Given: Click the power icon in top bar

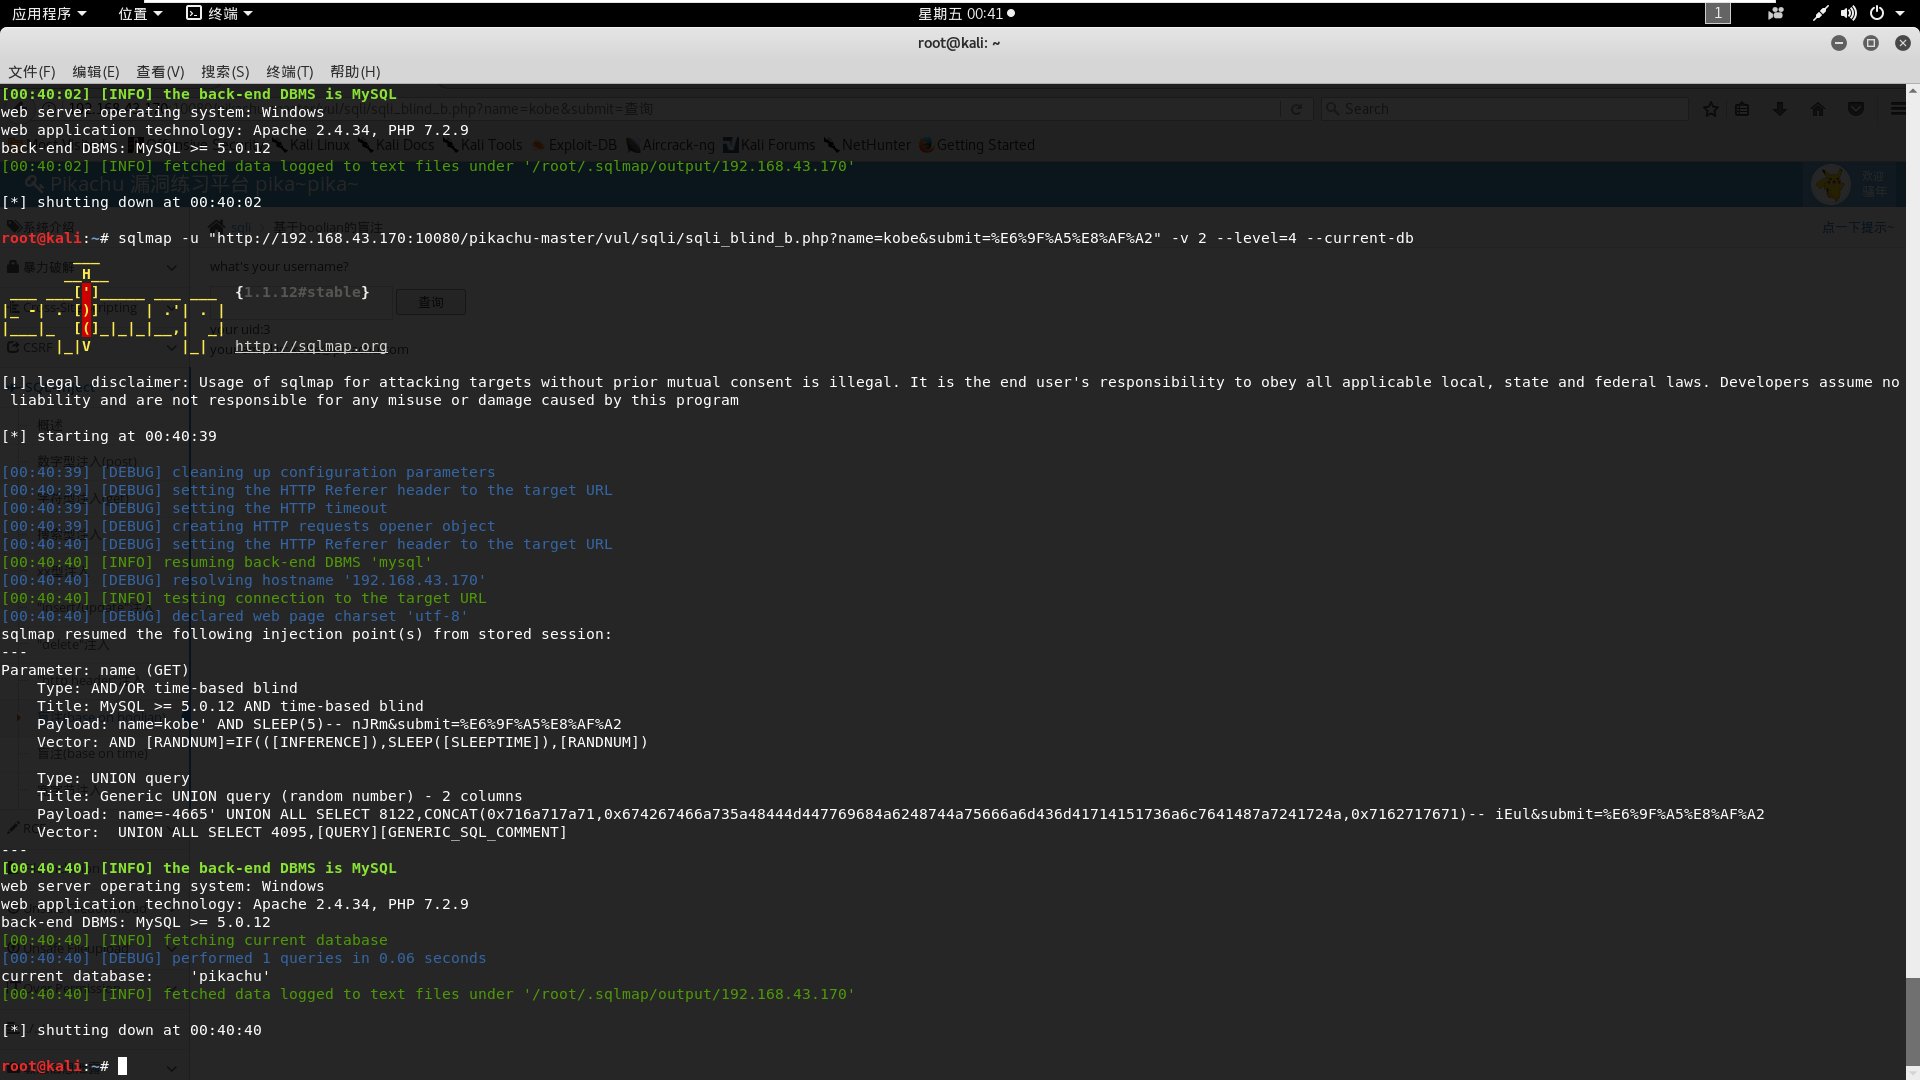Looking at the screenshot, I should pos(1877,13).
